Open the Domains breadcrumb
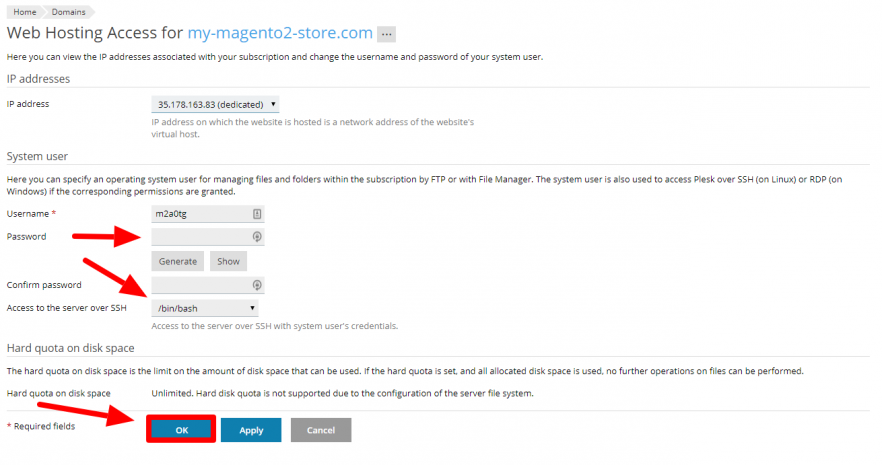The image size is (882, 465). (69, 12)
